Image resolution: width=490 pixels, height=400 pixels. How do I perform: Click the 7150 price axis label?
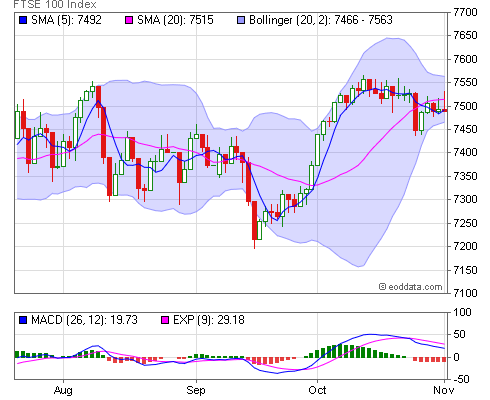[465, 270]
